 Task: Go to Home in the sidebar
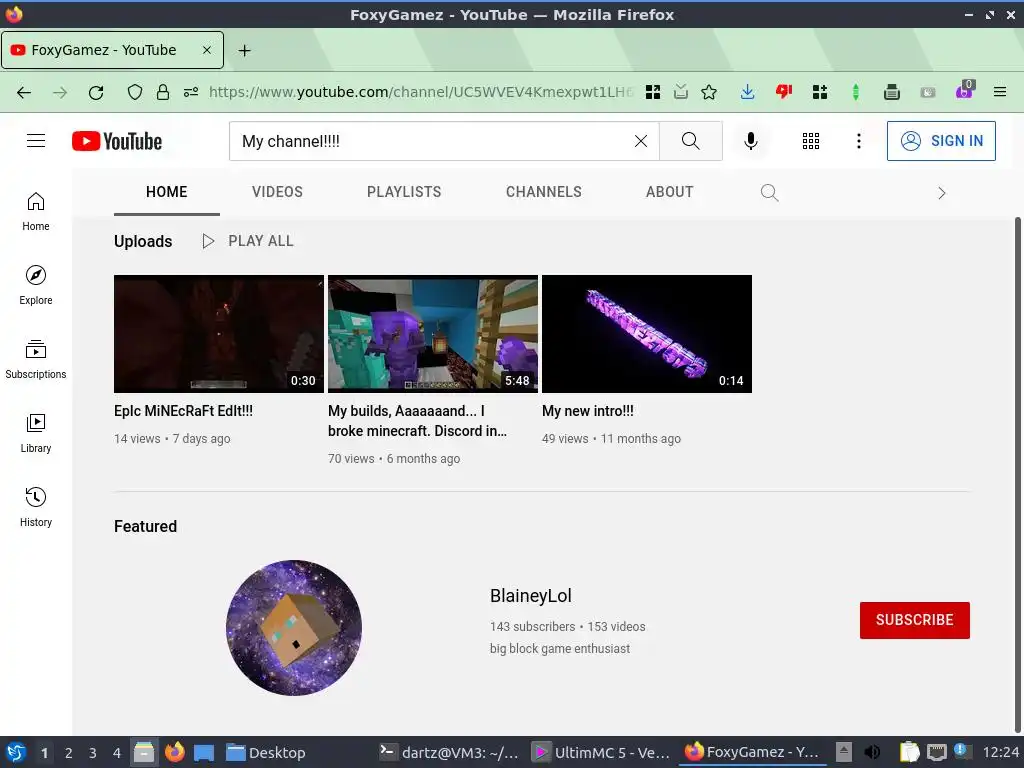36,212
